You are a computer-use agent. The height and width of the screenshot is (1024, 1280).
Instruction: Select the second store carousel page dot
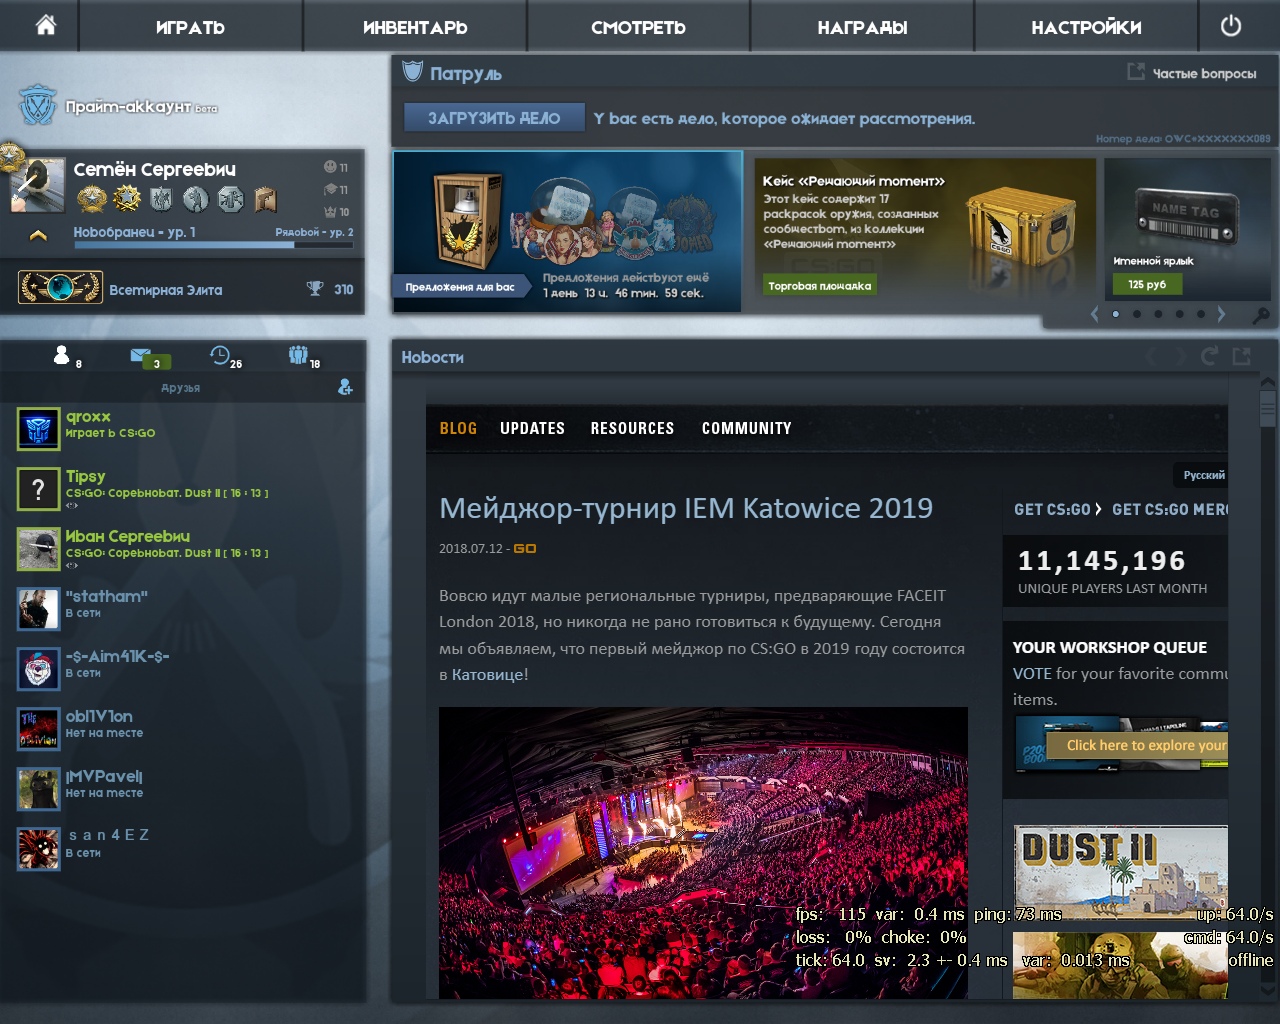click(x=1137, y=314)
